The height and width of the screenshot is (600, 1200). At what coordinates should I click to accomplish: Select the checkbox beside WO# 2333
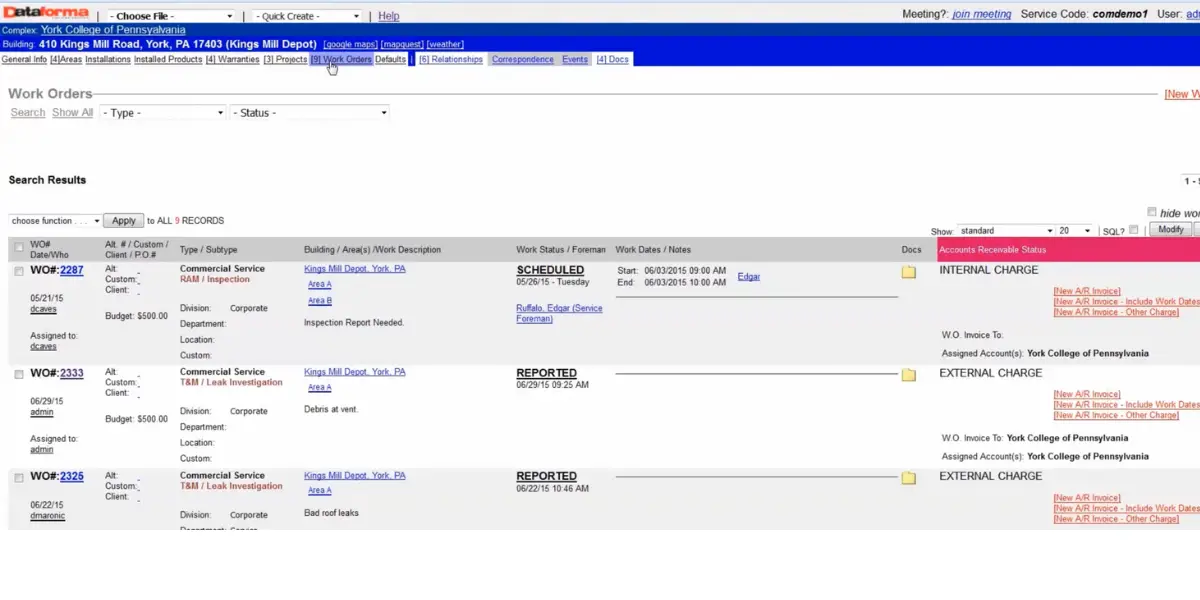(19, 374)
